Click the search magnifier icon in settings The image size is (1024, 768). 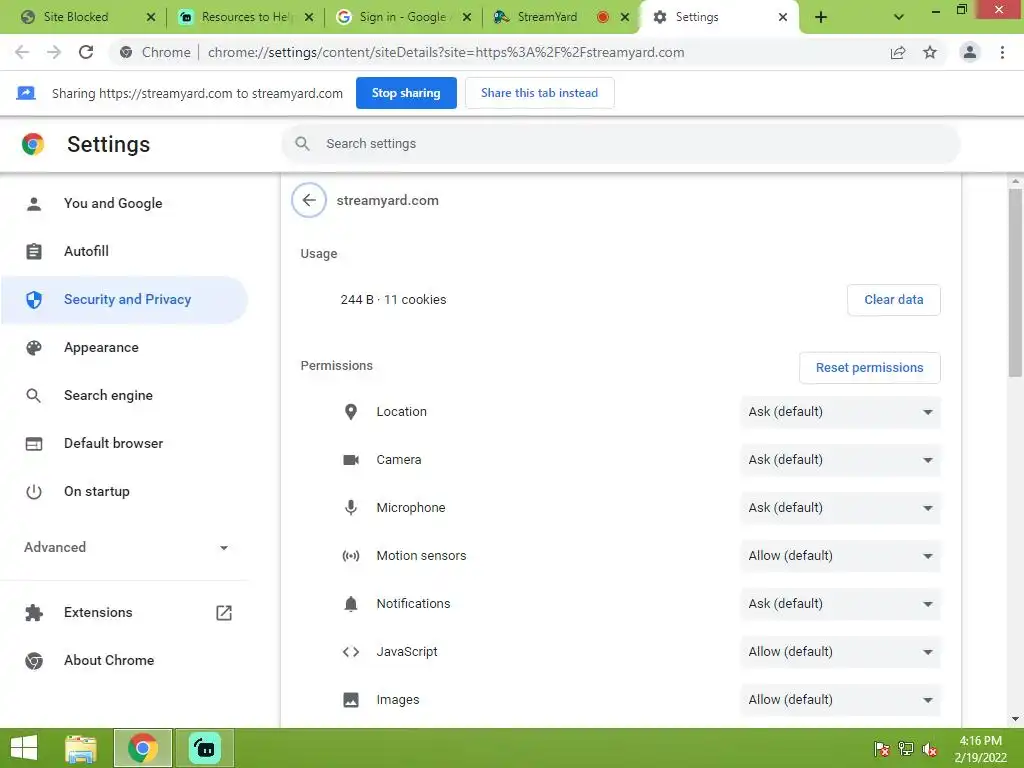(302, 144)
